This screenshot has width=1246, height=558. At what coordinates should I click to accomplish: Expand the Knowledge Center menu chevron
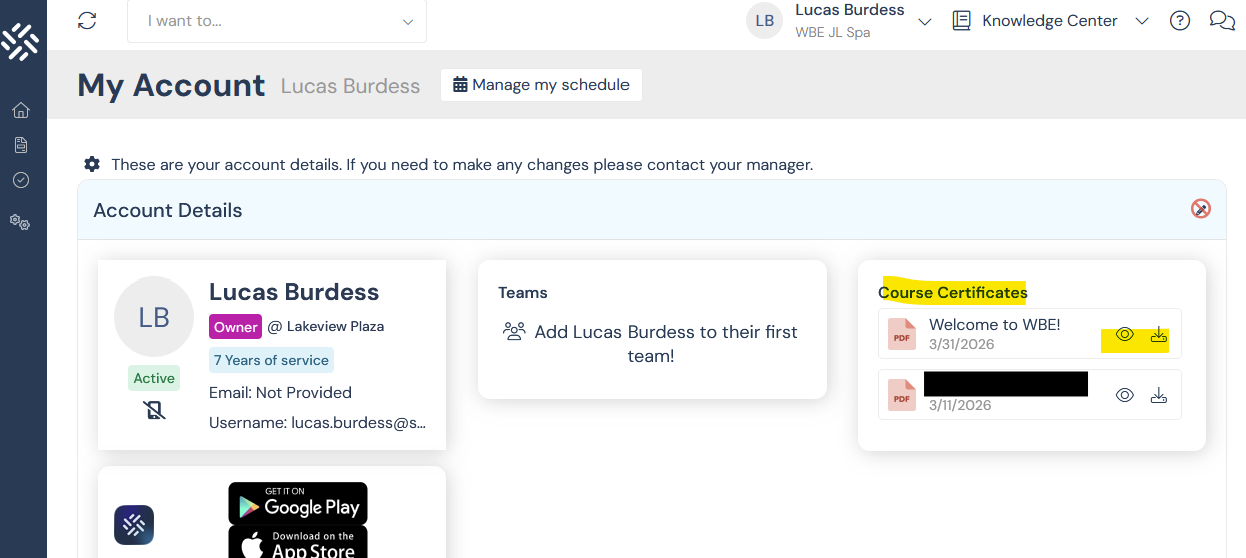click(1142, 22)
